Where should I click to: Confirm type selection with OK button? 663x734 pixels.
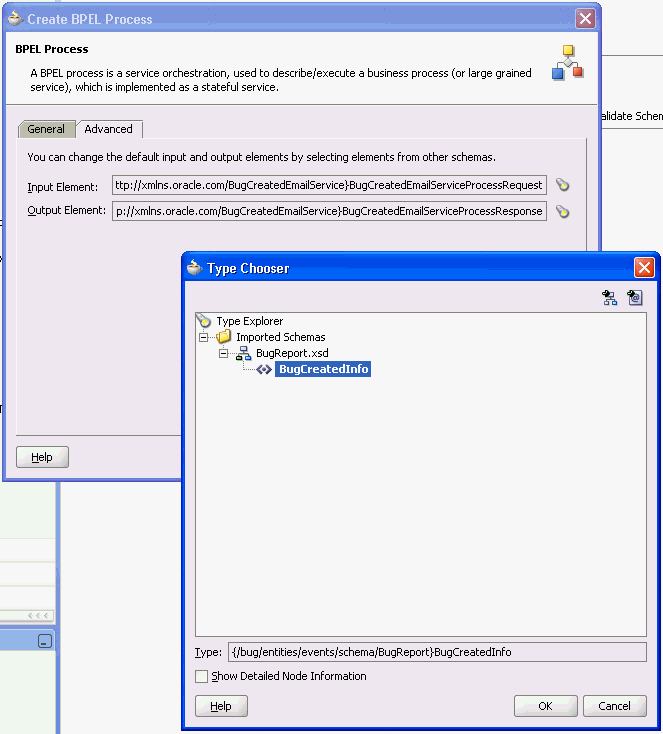(545, 706)
